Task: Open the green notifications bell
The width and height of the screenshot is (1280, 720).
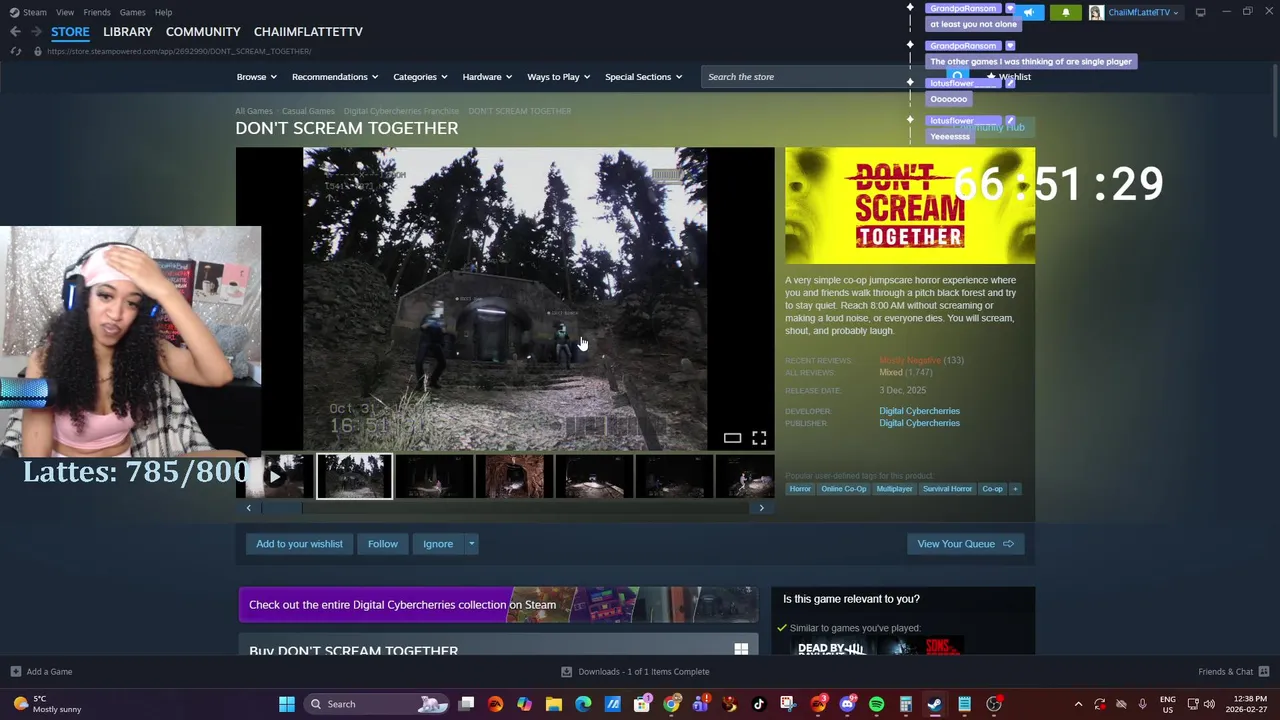Action: point(1066,12)
